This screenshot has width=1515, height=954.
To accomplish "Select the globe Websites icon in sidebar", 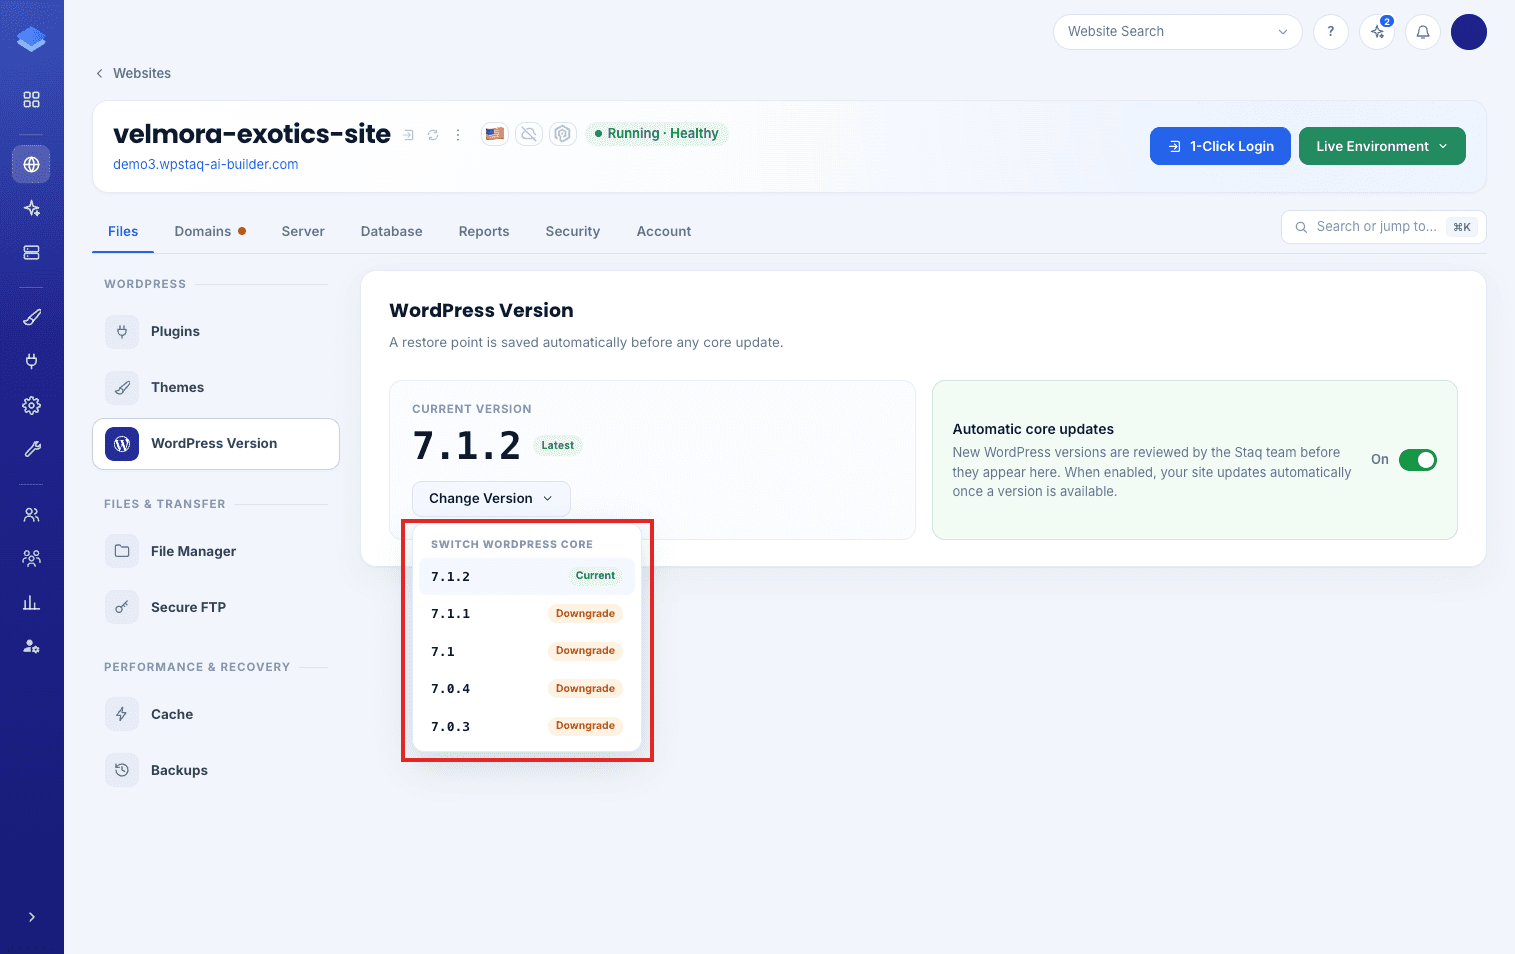I will pos(31,164).
